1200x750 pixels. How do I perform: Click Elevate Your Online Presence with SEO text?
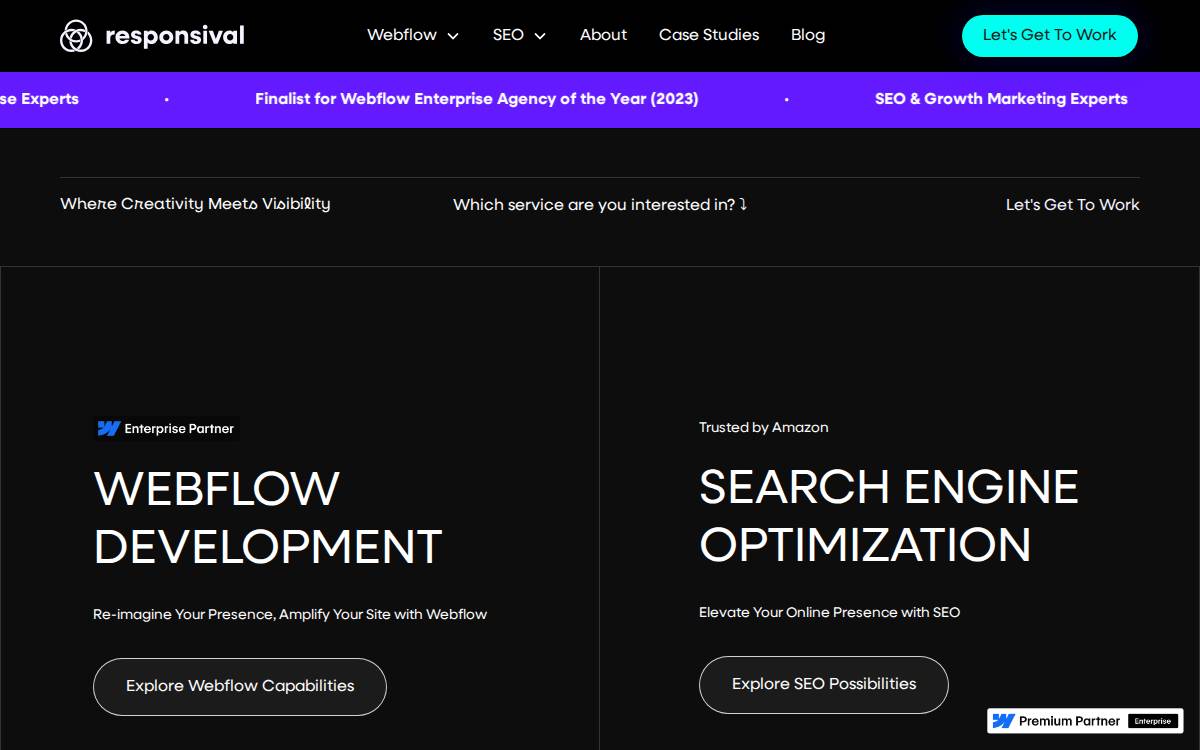coord(829,612)
